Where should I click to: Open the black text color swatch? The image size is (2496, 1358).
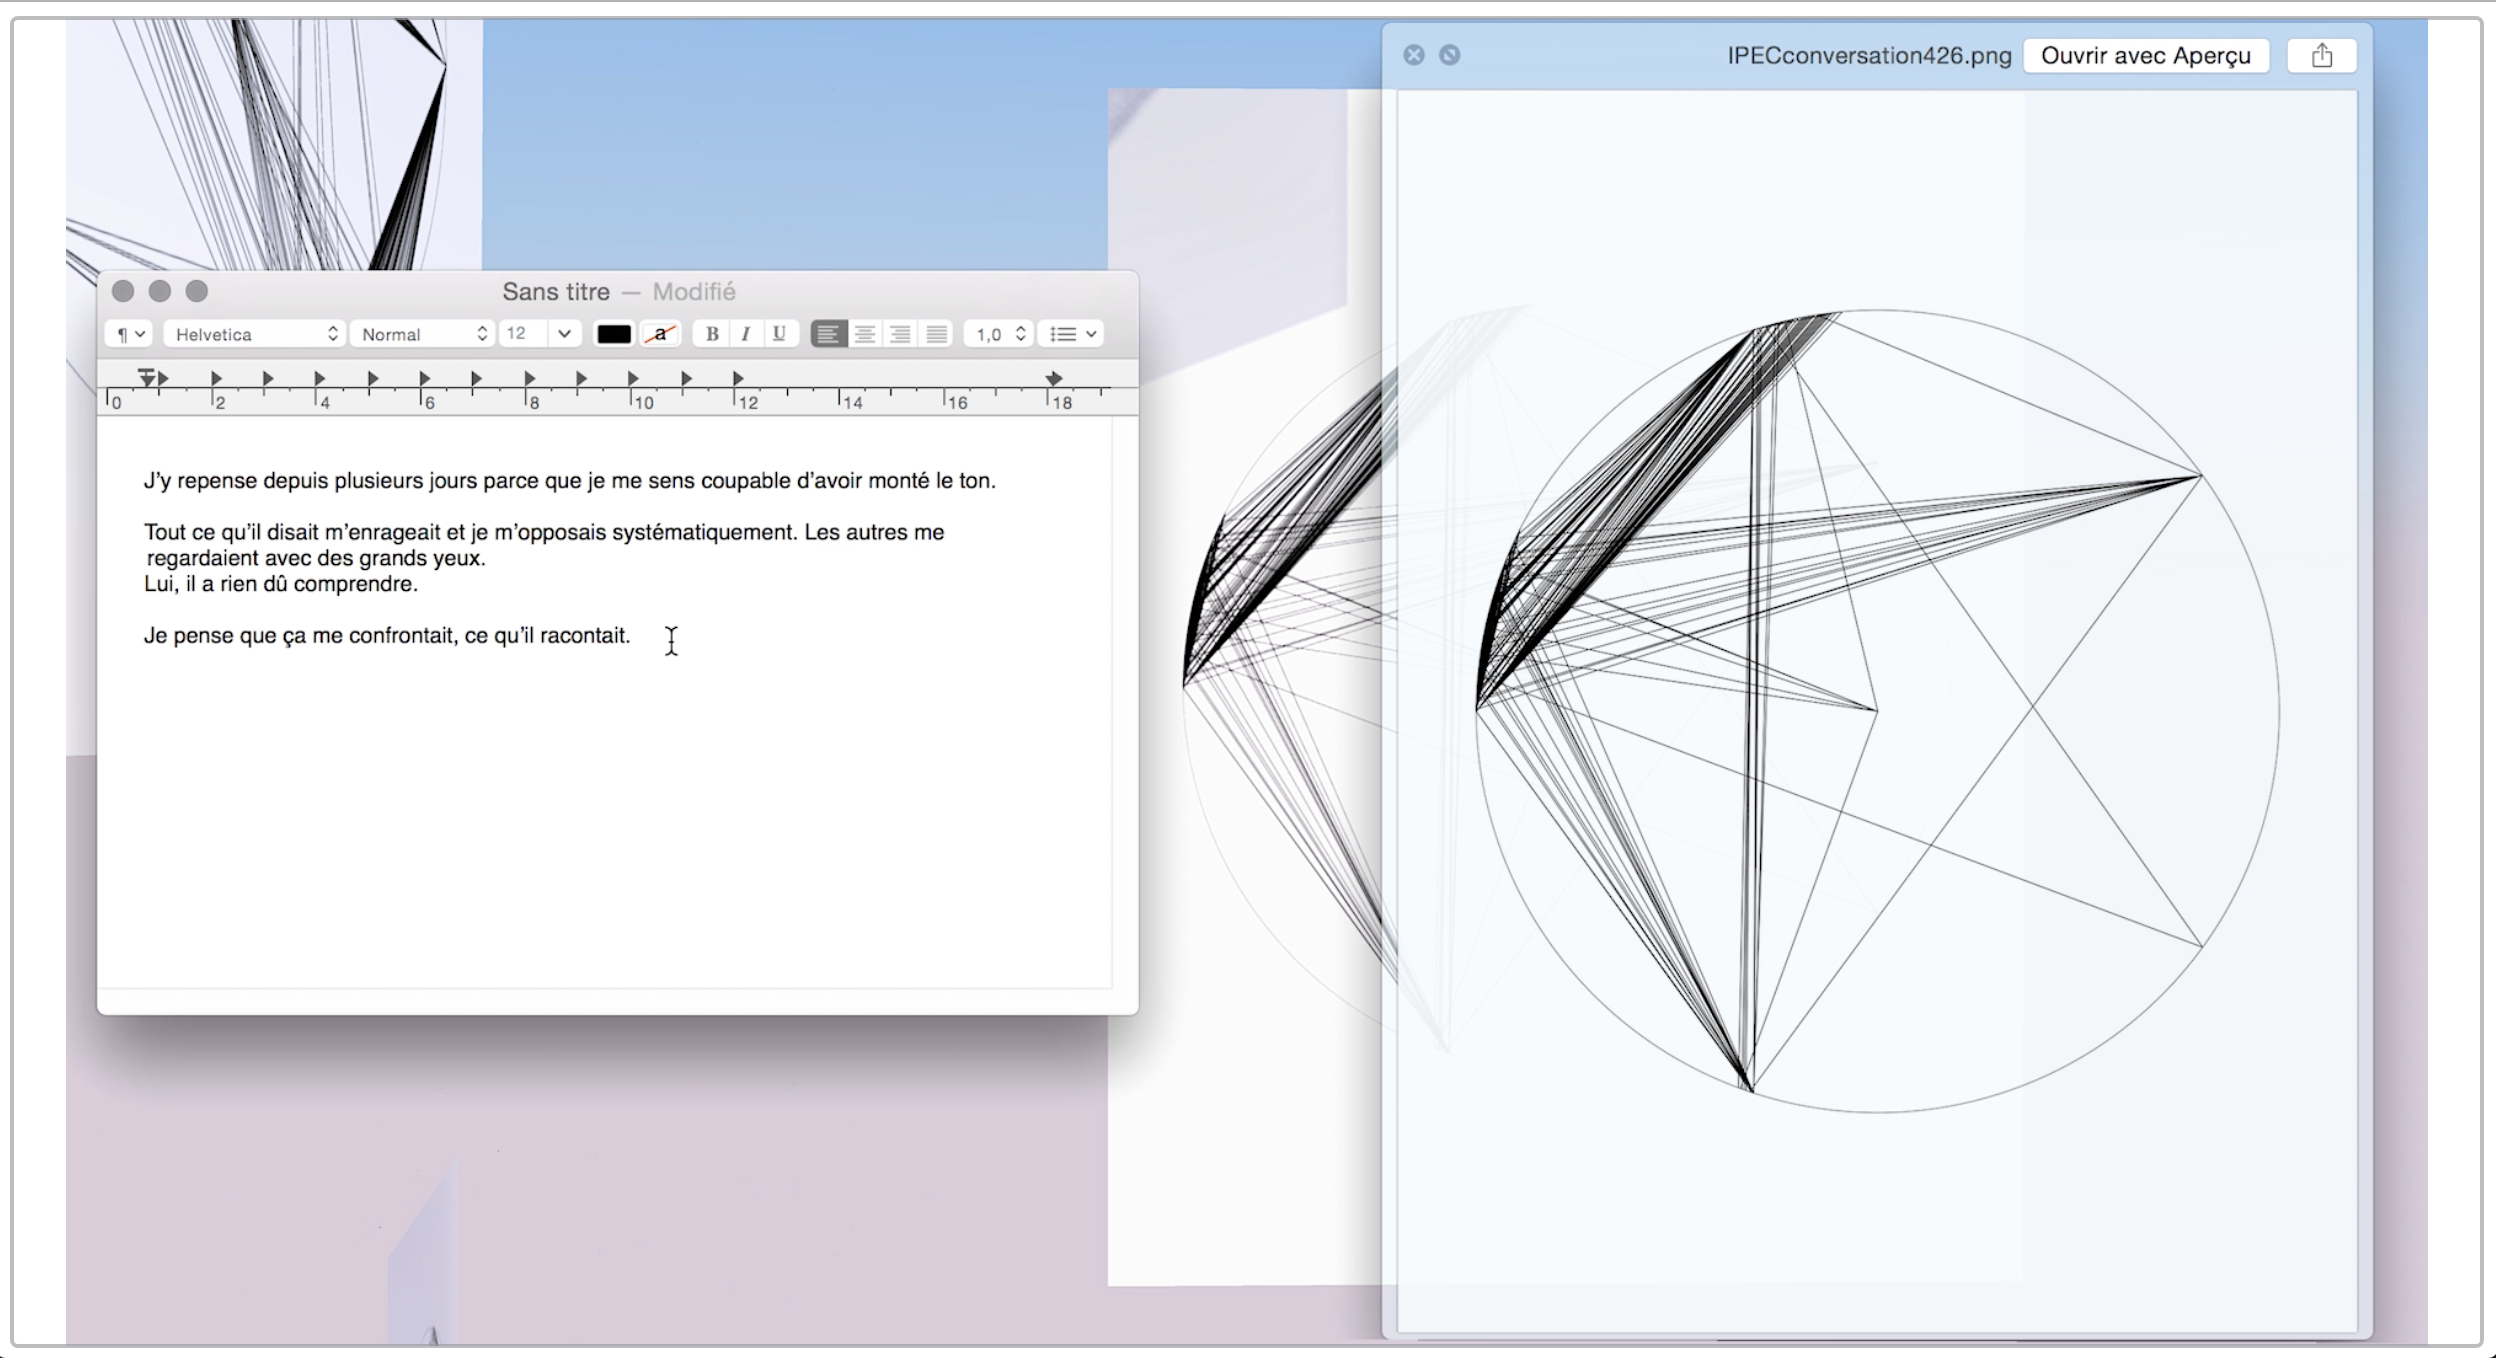614,334
